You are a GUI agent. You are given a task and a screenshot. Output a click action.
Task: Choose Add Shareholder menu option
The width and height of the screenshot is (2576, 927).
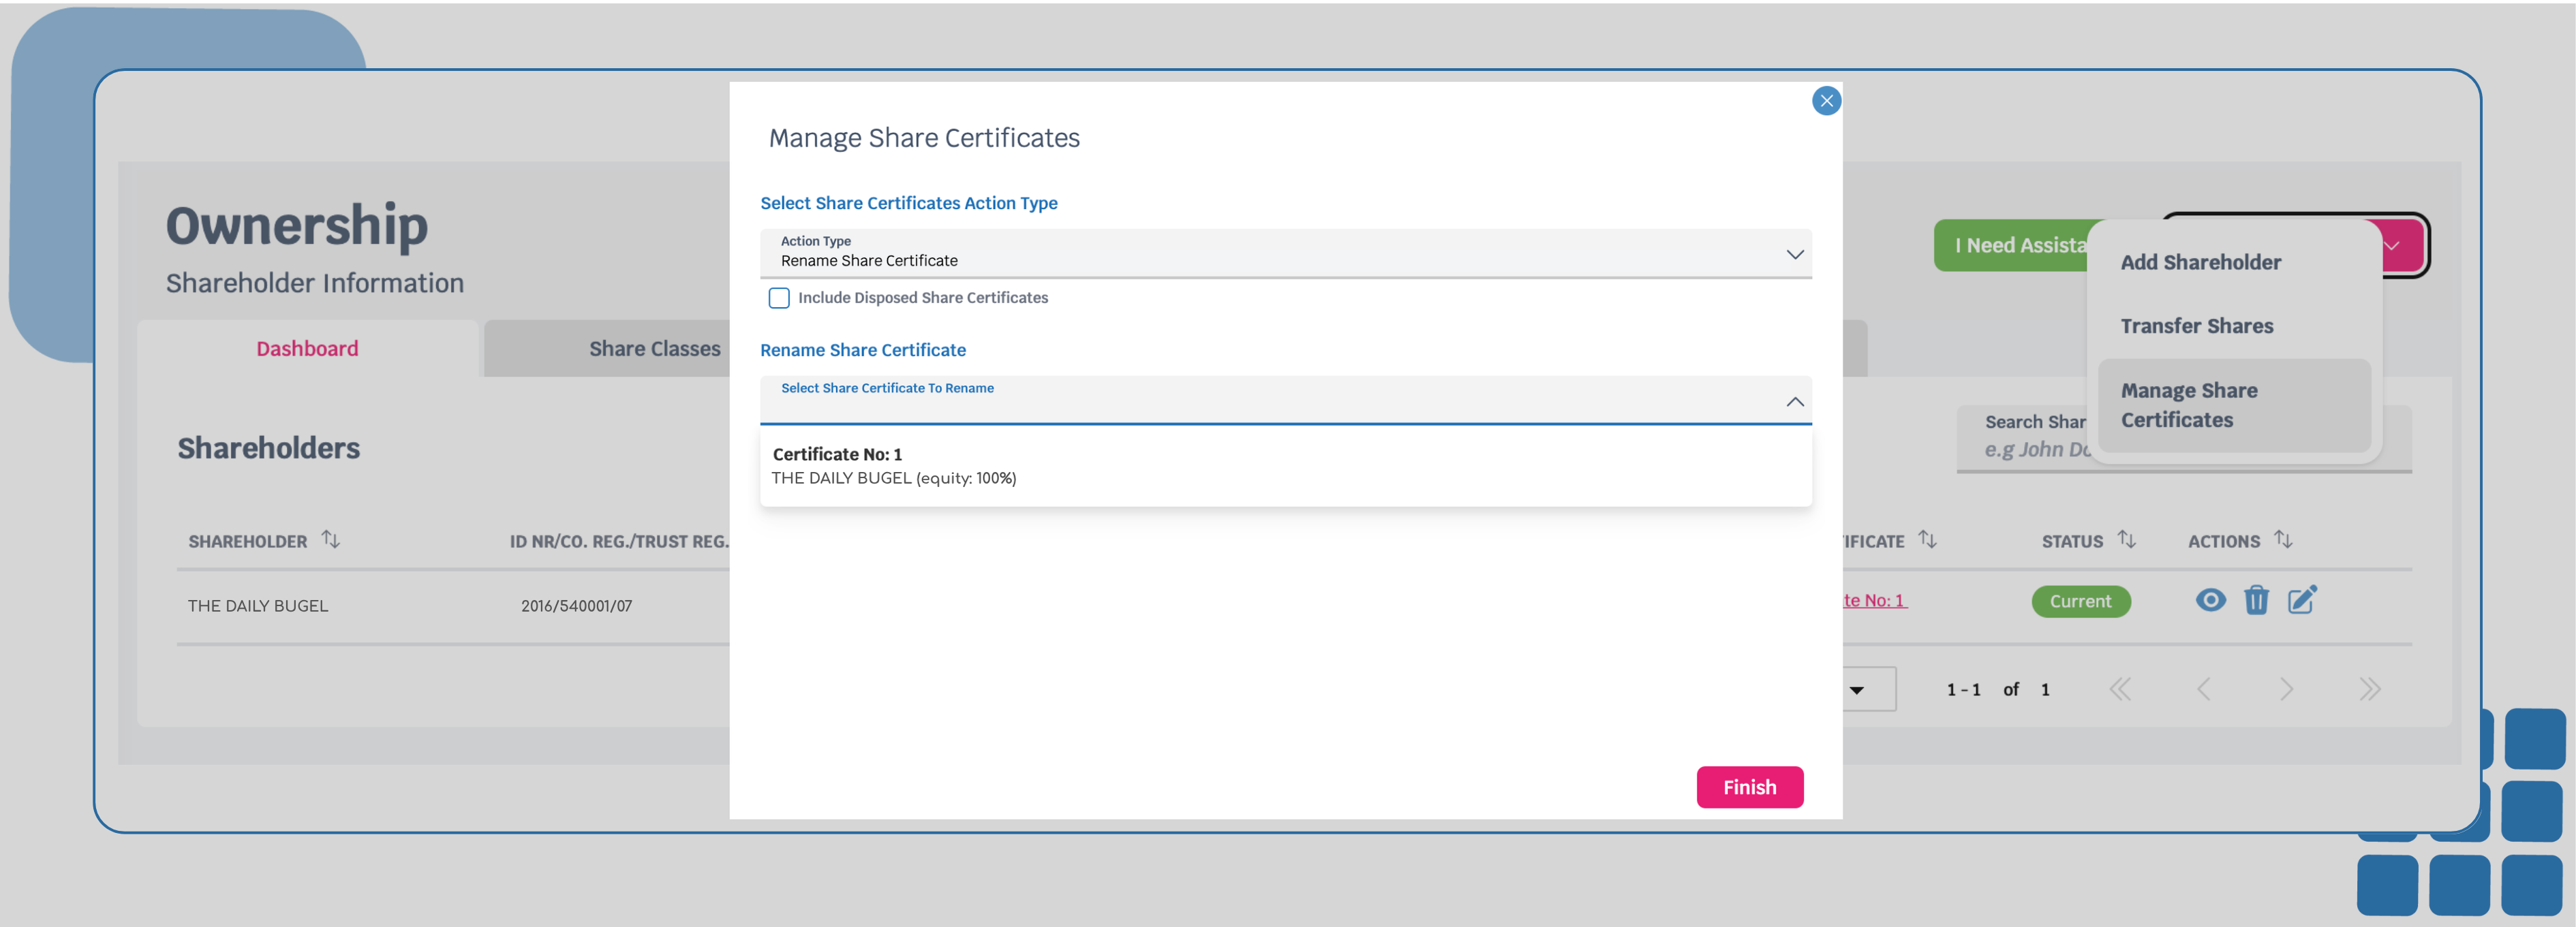2200,262
